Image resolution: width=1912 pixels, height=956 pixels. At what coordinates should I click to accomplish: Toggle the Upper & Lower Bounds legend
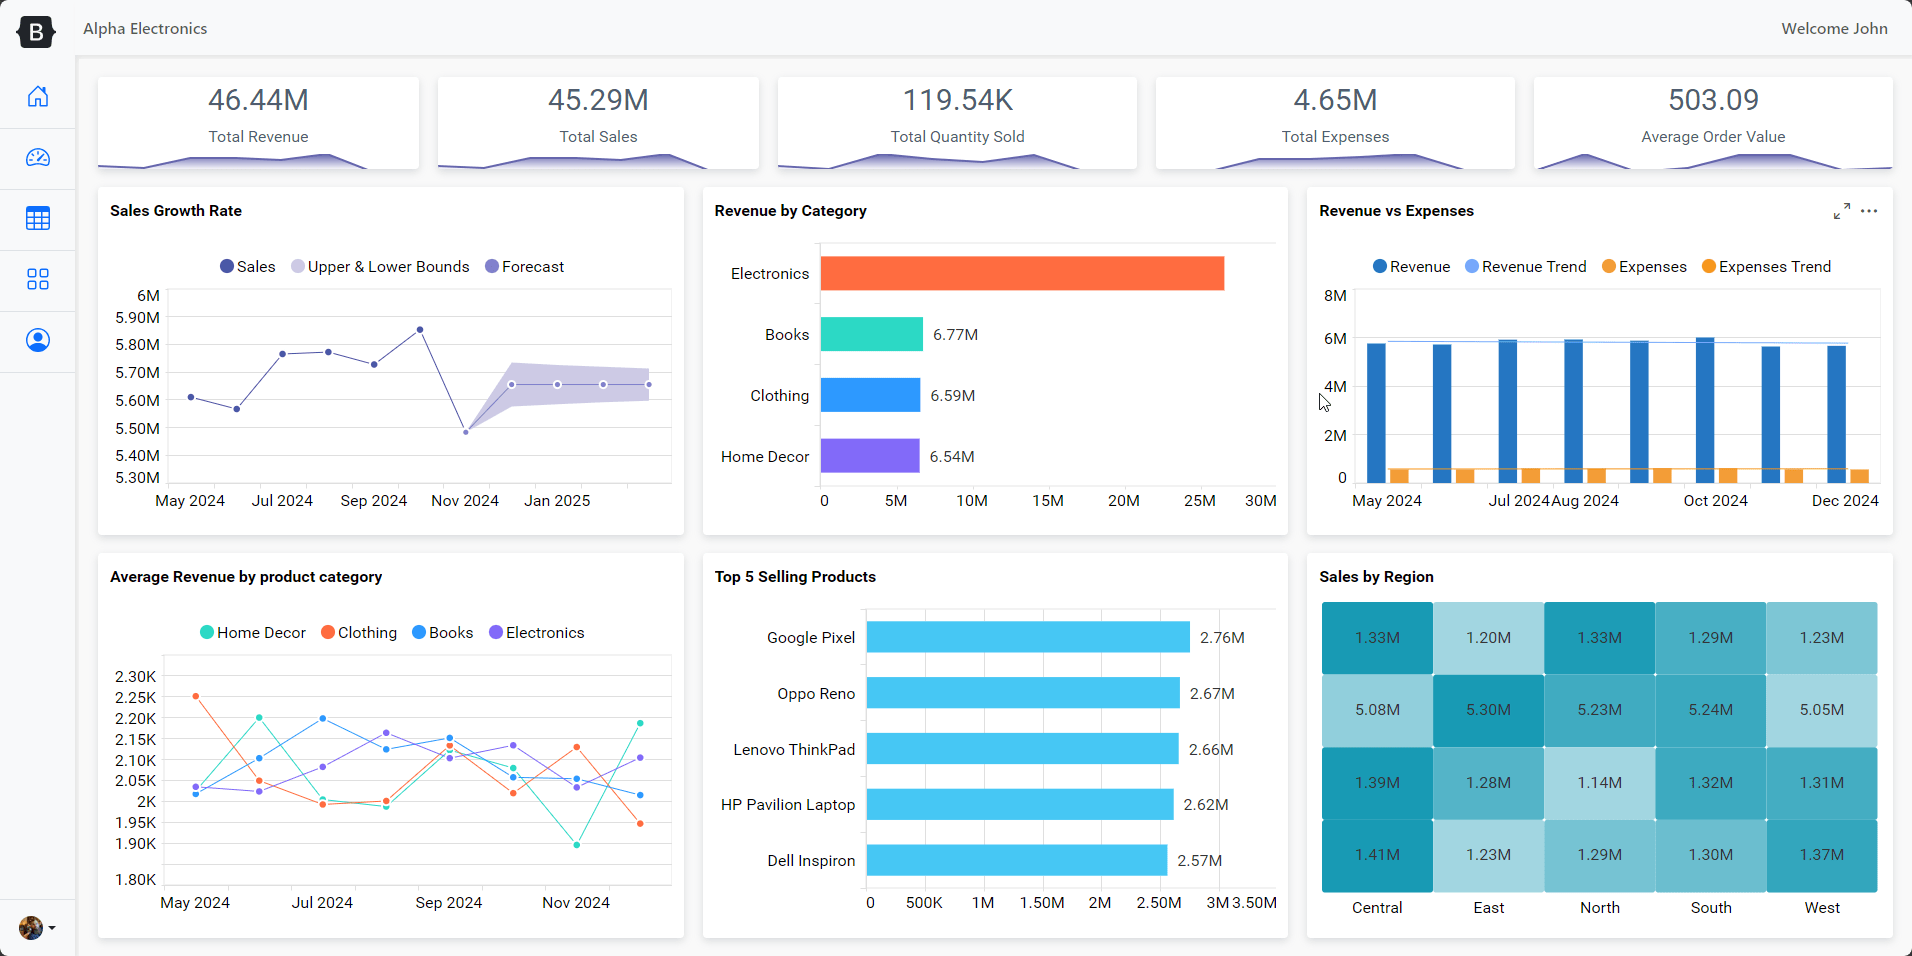click(x=380, y=267)
